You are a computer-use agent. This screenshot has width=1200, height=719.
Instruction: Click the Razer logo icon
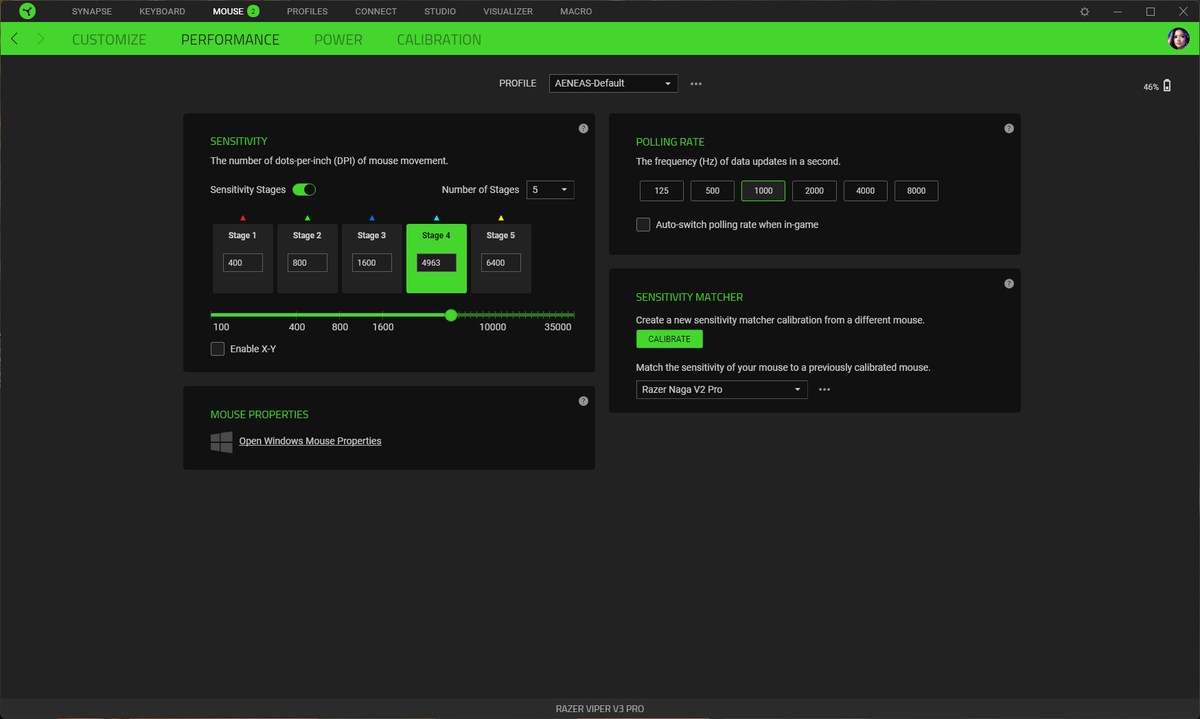click(27, 11)
